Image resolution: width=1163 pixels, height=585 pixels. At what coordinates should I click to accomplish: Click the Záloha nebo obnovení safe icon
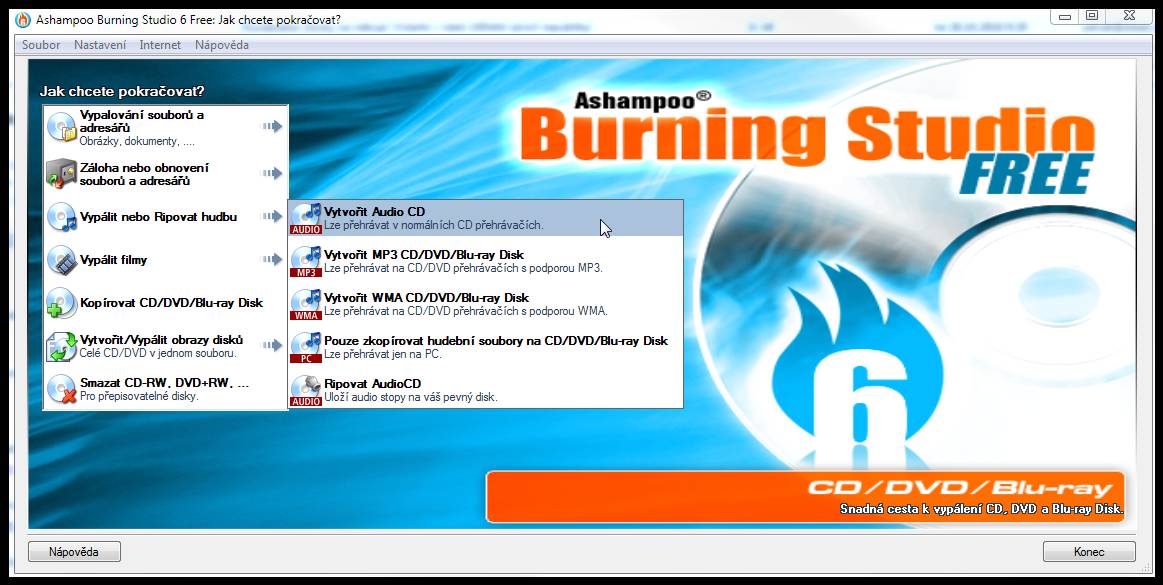(61, 173)
